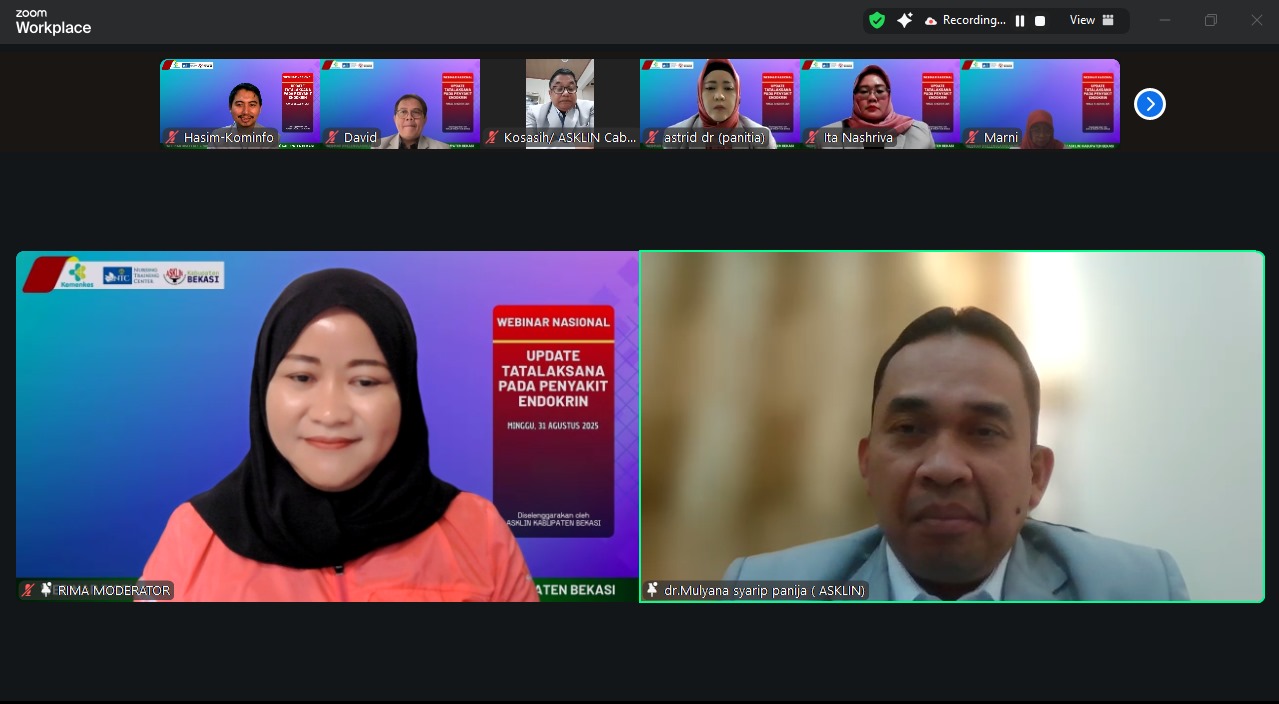Open the View layout menu

(x=1091, y=20)
